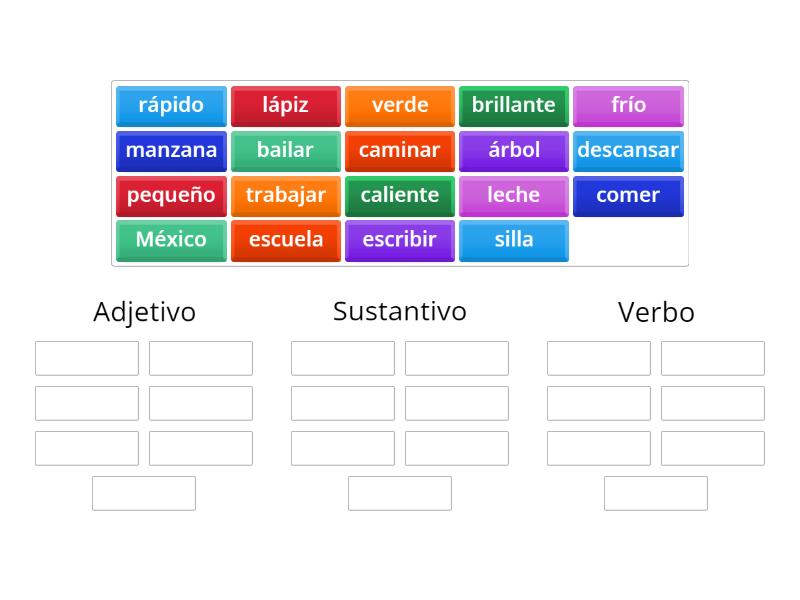Choose the orange "caminar" card
This screenshot has height=600, width=800.
(x=399, y=150)
